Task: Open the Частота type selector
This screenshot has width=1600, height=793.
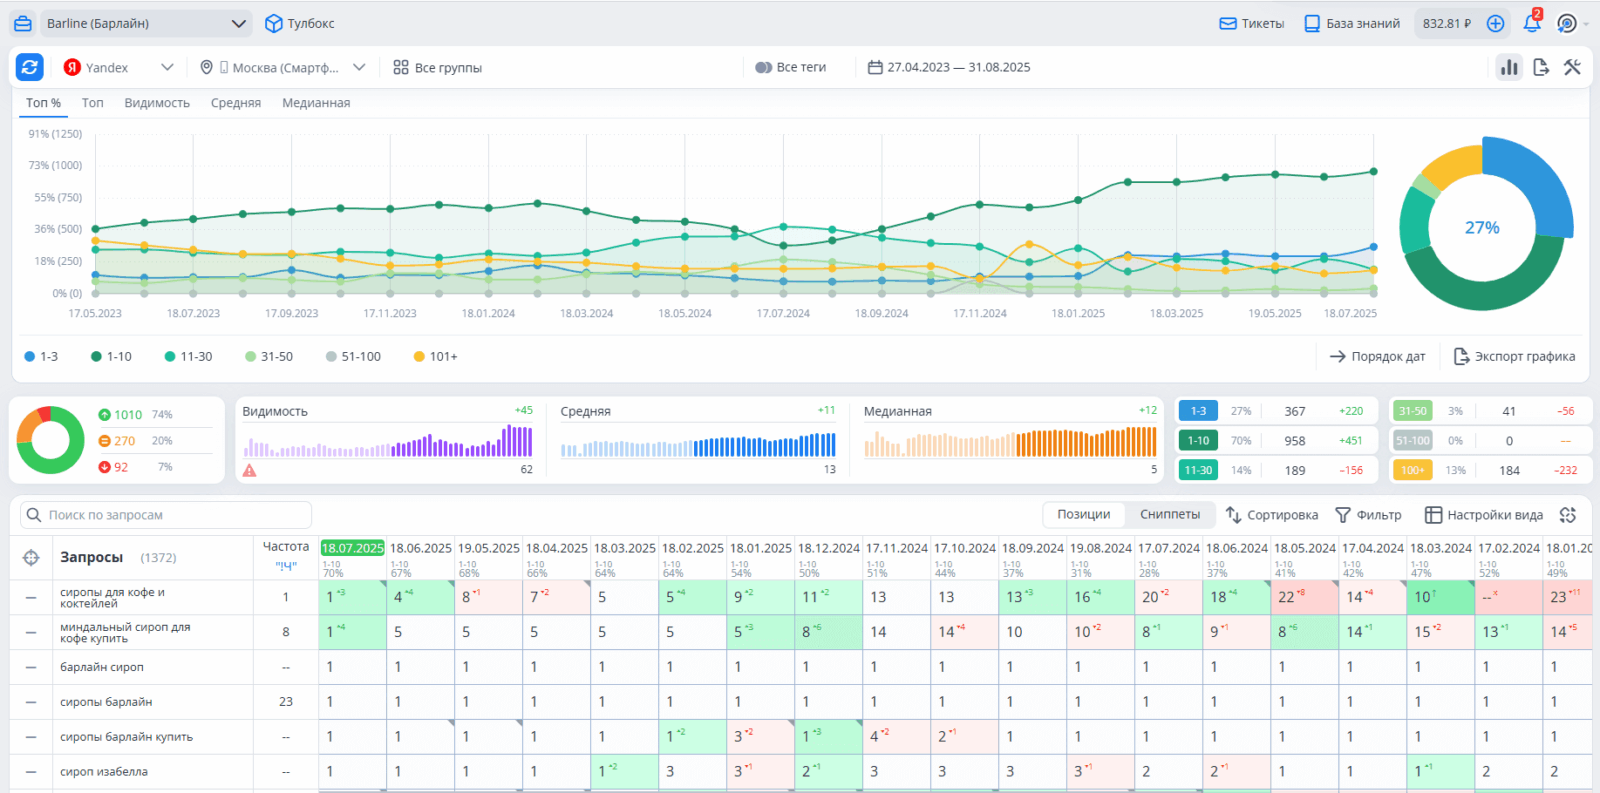Action: (x=286, y=567)
